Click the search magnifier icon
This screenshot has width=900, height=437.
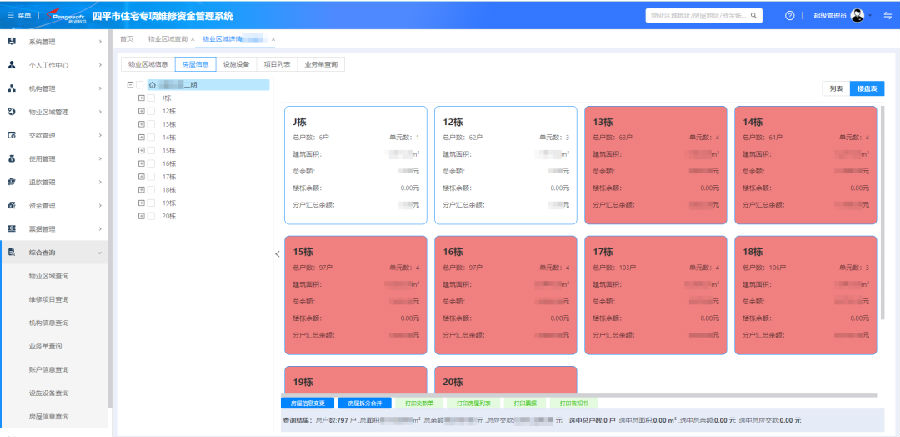[x=754, y=16]
